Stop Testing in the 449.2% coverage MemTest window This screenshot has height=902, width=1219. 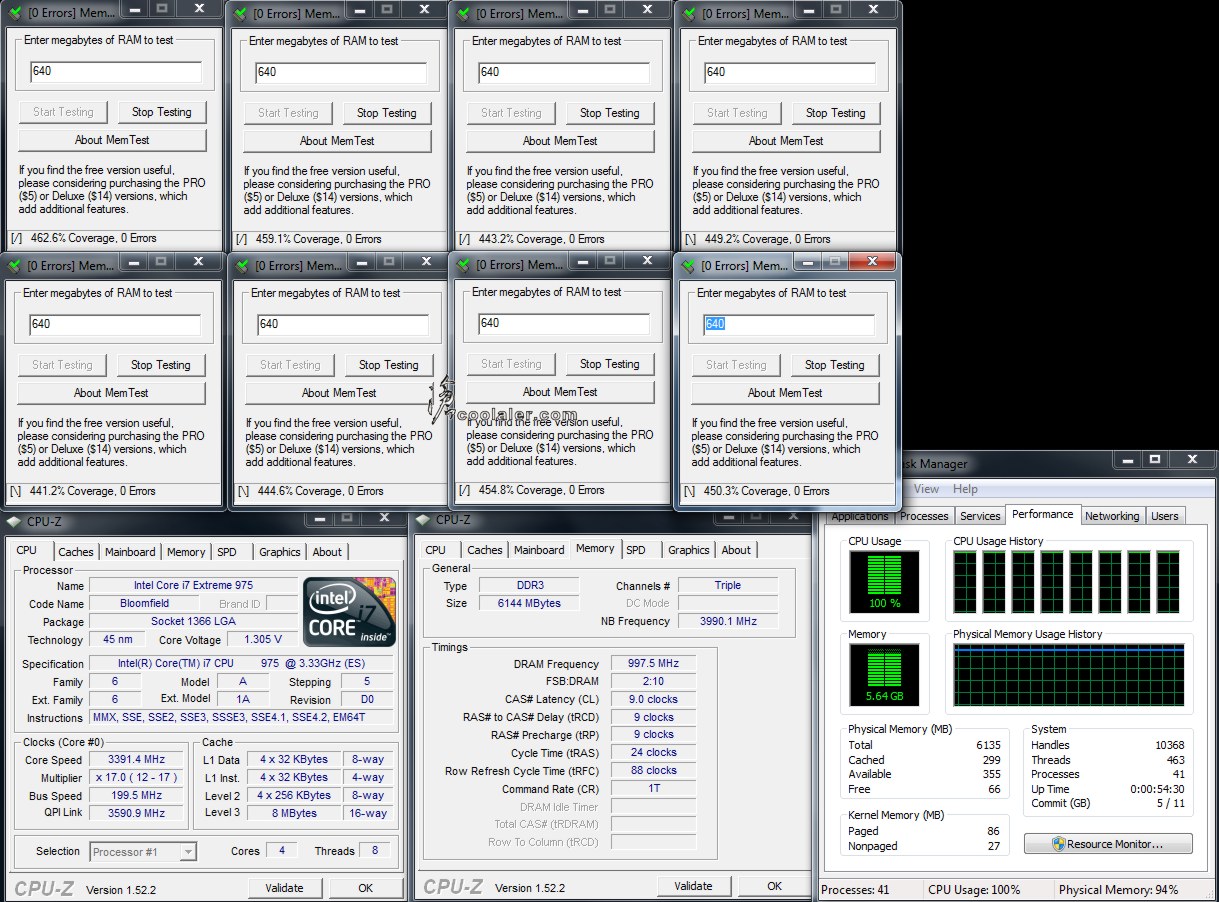836,113
